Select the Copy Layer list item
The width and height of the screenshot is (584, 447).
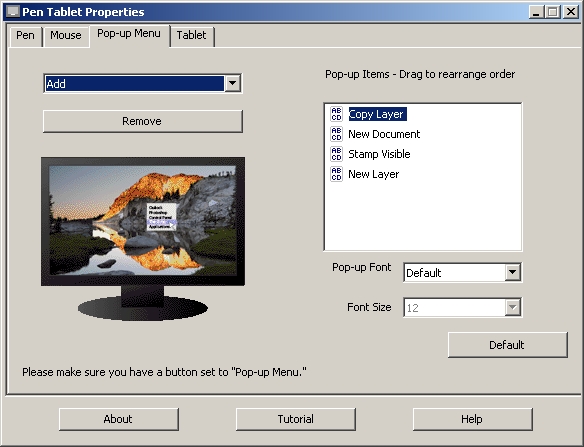(x=377, y=114)
